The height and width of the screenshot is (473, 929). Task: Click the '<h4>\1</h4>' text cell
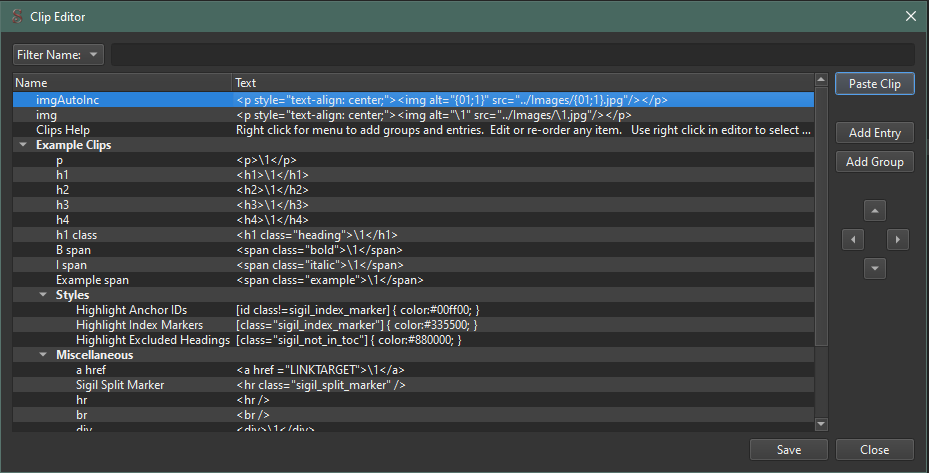[273, 220]
